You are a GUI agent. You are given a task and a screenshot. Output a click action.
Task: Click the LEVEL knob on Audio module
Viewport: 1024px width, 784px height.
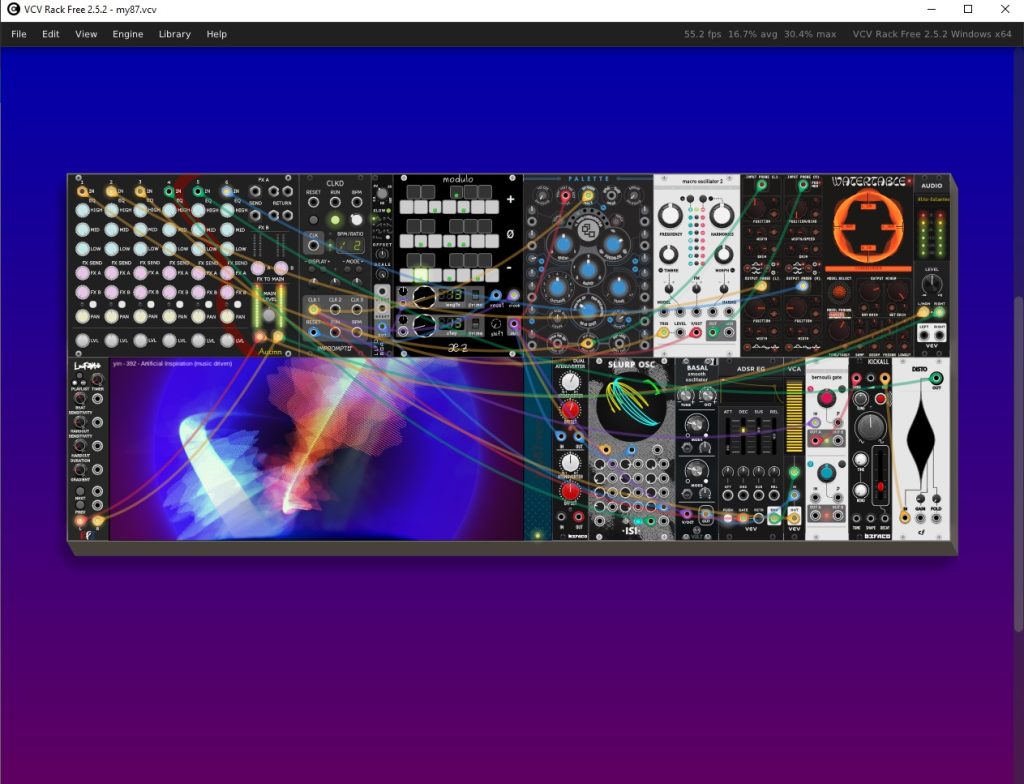point(932,284)
